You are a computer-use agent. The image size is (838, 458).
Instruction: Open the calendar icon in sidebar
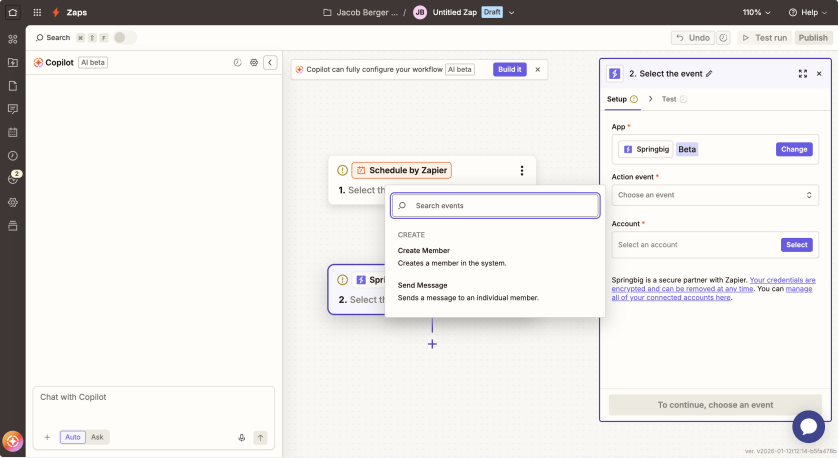(x=13, y=133)
